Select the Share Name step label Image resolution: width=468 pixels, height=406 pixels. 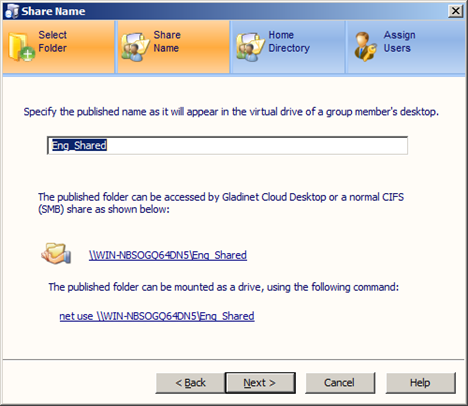(167, 41)
